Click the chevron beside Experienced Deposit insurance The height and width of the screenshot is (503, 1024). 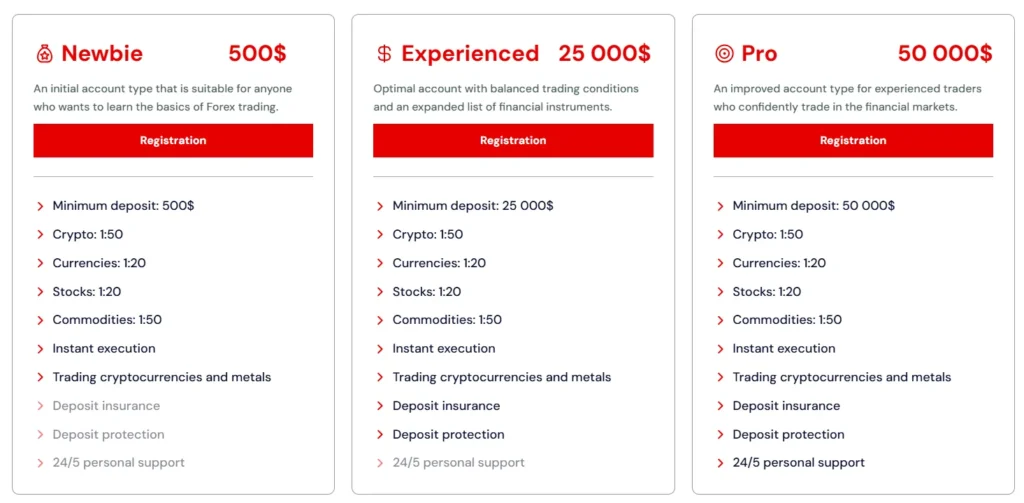pyautogui.click(x=381, y=406)
